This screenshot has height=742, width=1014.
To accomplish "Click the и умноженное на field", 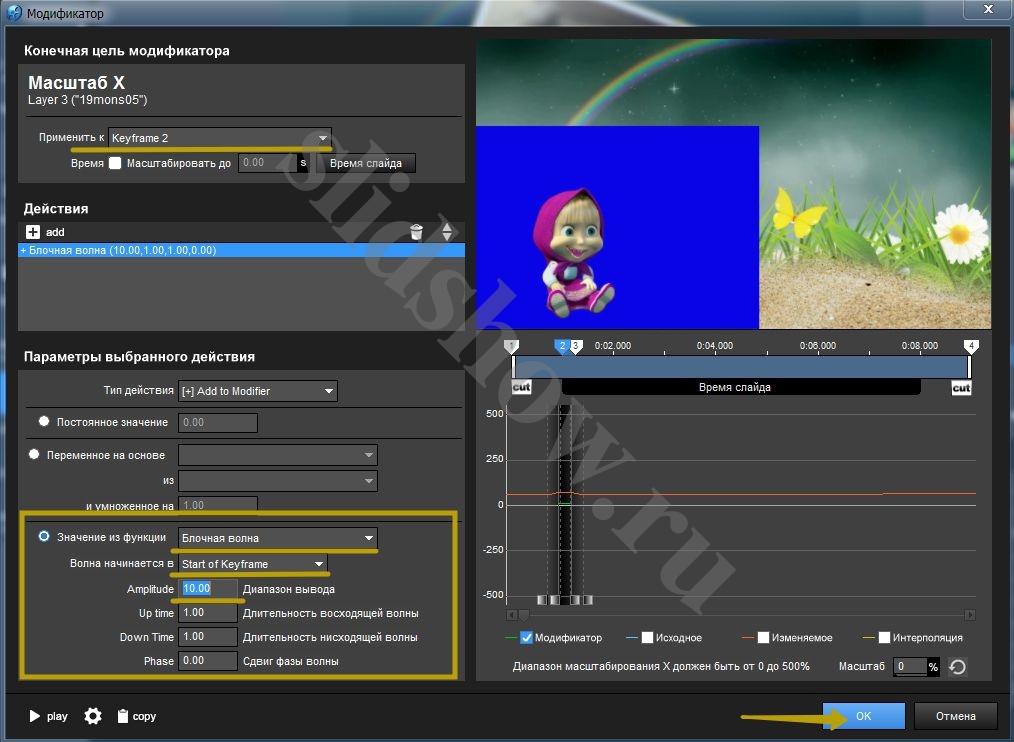I will point(217,504).
